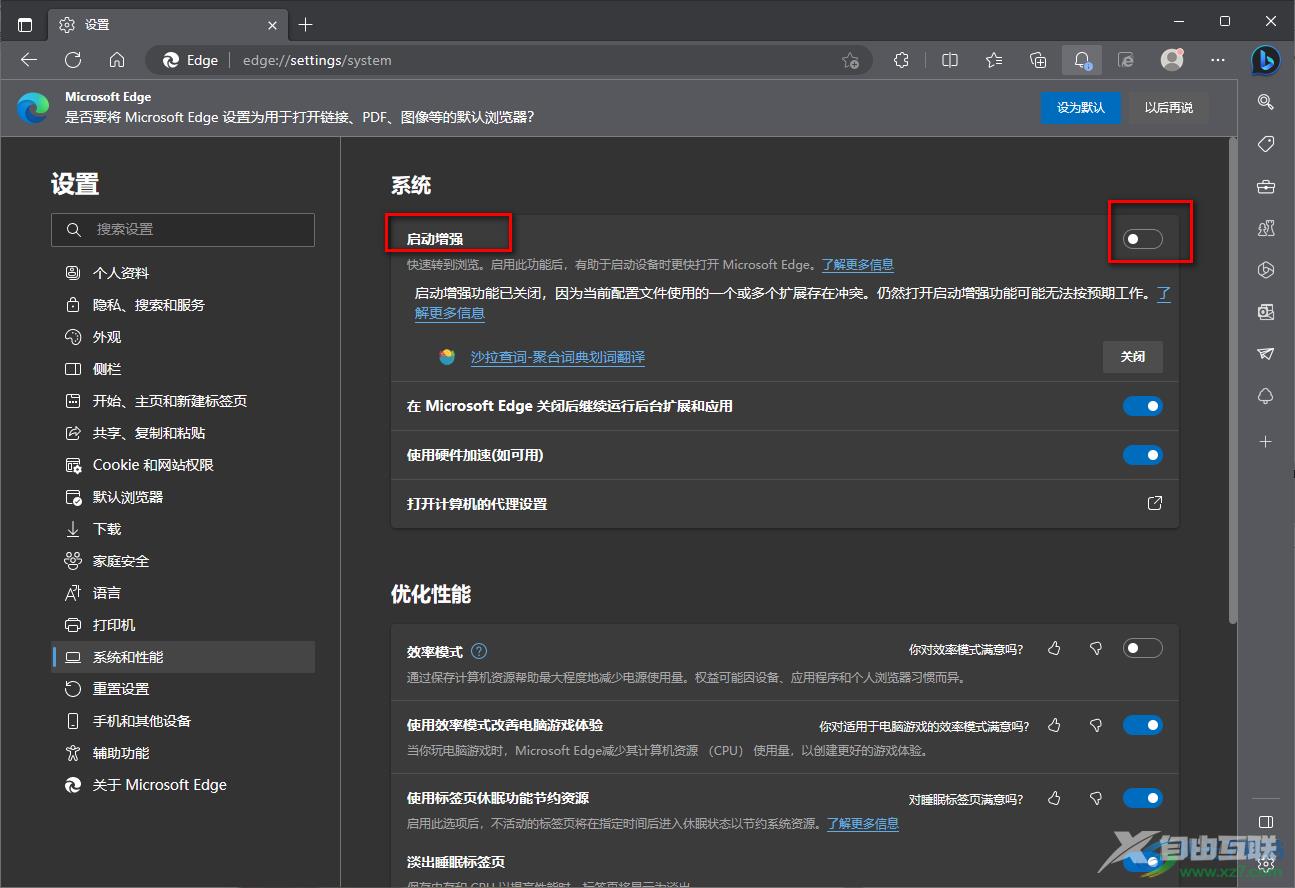Open 隐私、搜索和服务 settings section
Viewport: 1295px width, 888px height.
pos(183,305)
